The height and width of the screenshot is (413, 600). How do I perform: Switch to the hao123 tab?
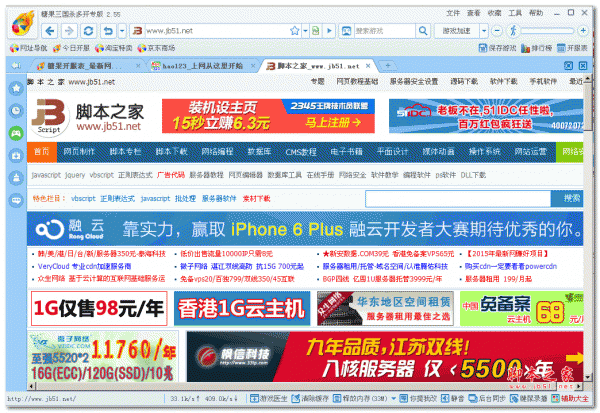click(x=202, y=66)
